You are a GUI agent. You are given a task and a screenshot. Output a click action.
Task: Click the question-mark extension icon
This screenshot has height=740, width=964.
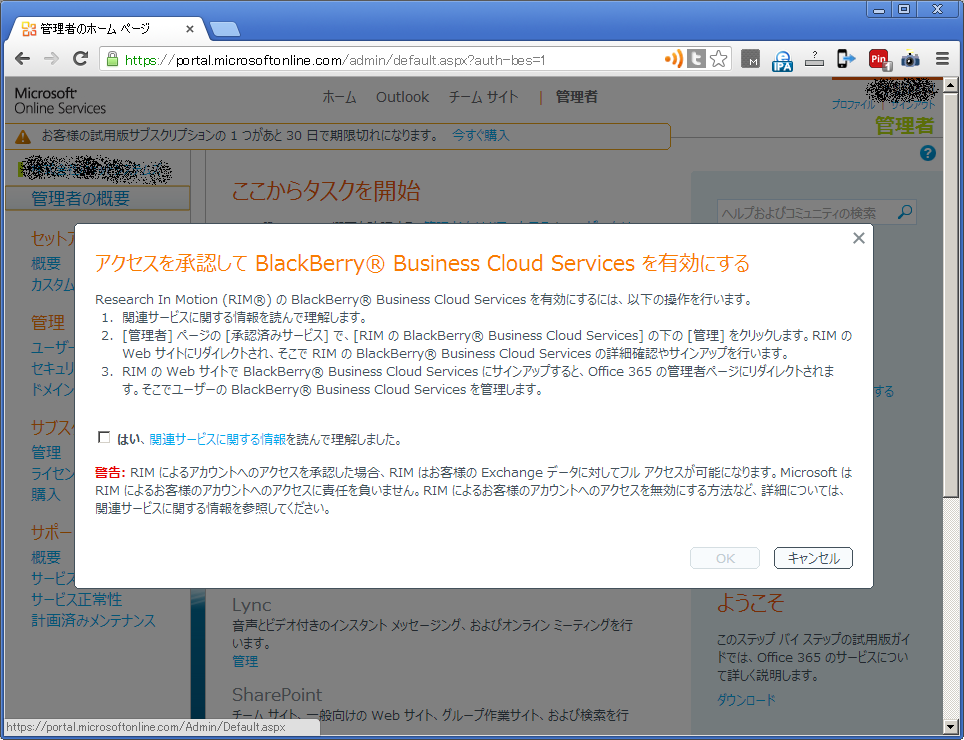(814, 59)
